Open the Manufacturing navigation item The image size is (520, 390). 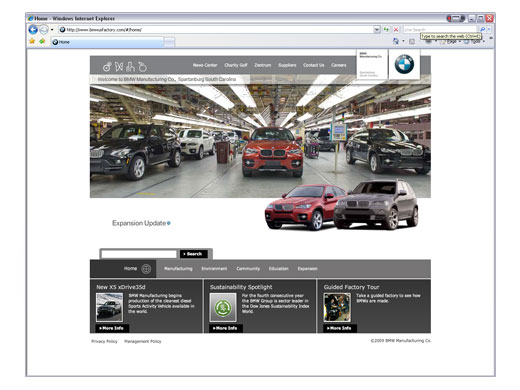point(178,269)
